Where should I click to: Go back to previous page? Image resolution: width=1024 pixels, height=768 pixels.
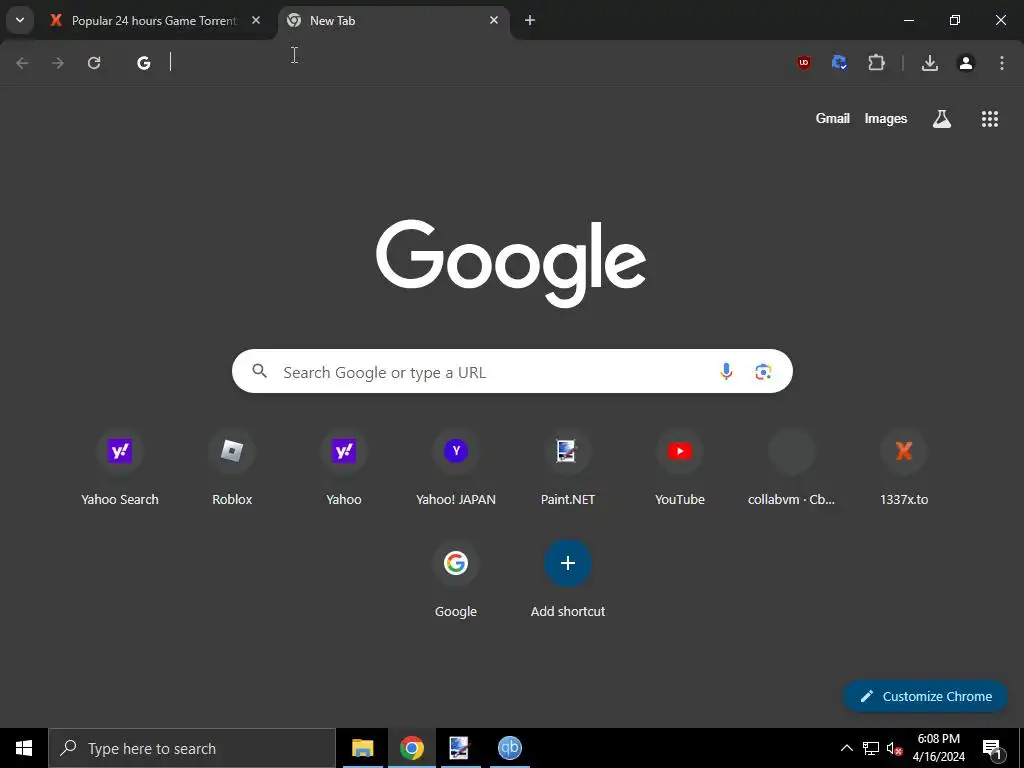pyautogui.click(x=22, y=63)
